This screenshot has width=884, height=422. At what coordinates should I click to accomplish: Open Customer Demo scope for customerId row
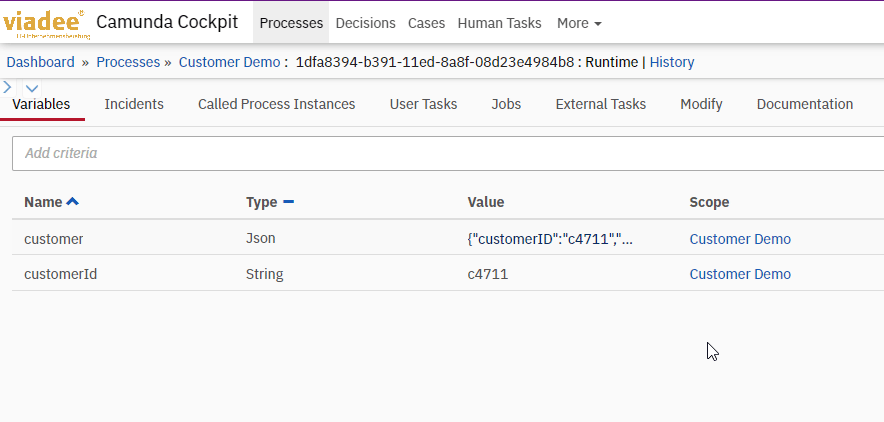point(740,274)
